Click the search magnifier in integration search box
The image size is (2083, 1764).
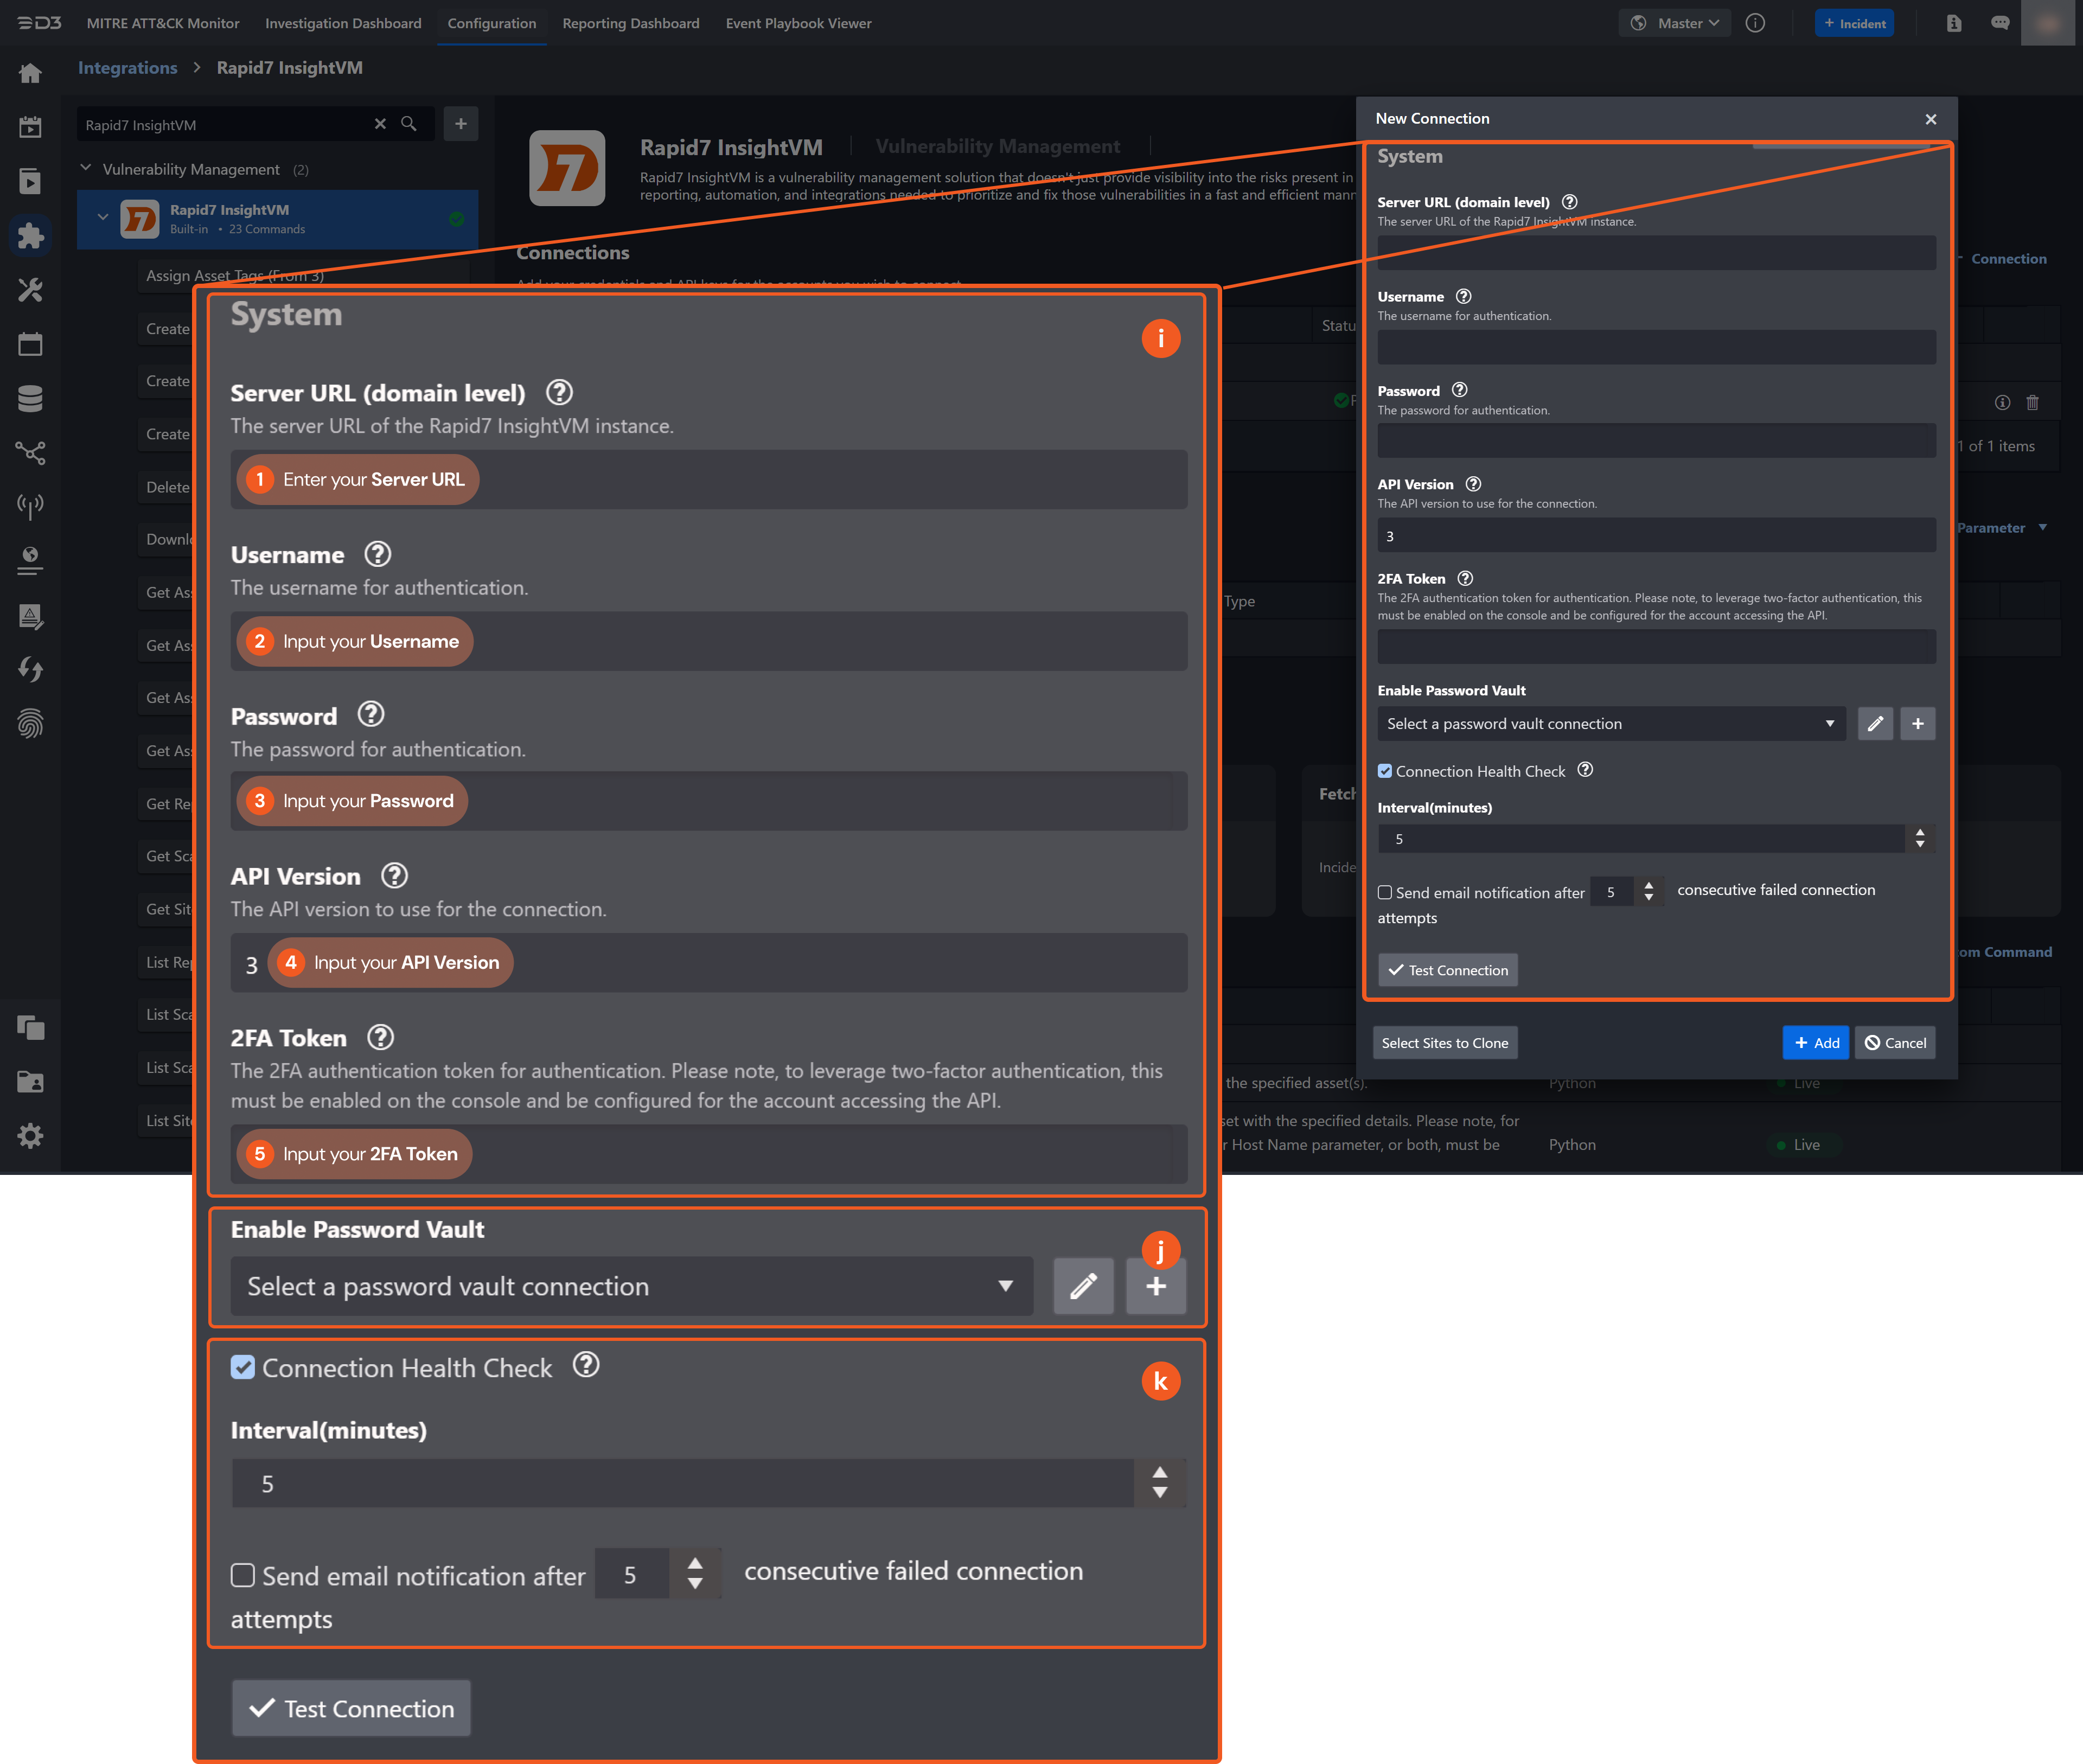pyautogui.click(x=408, y=124)
